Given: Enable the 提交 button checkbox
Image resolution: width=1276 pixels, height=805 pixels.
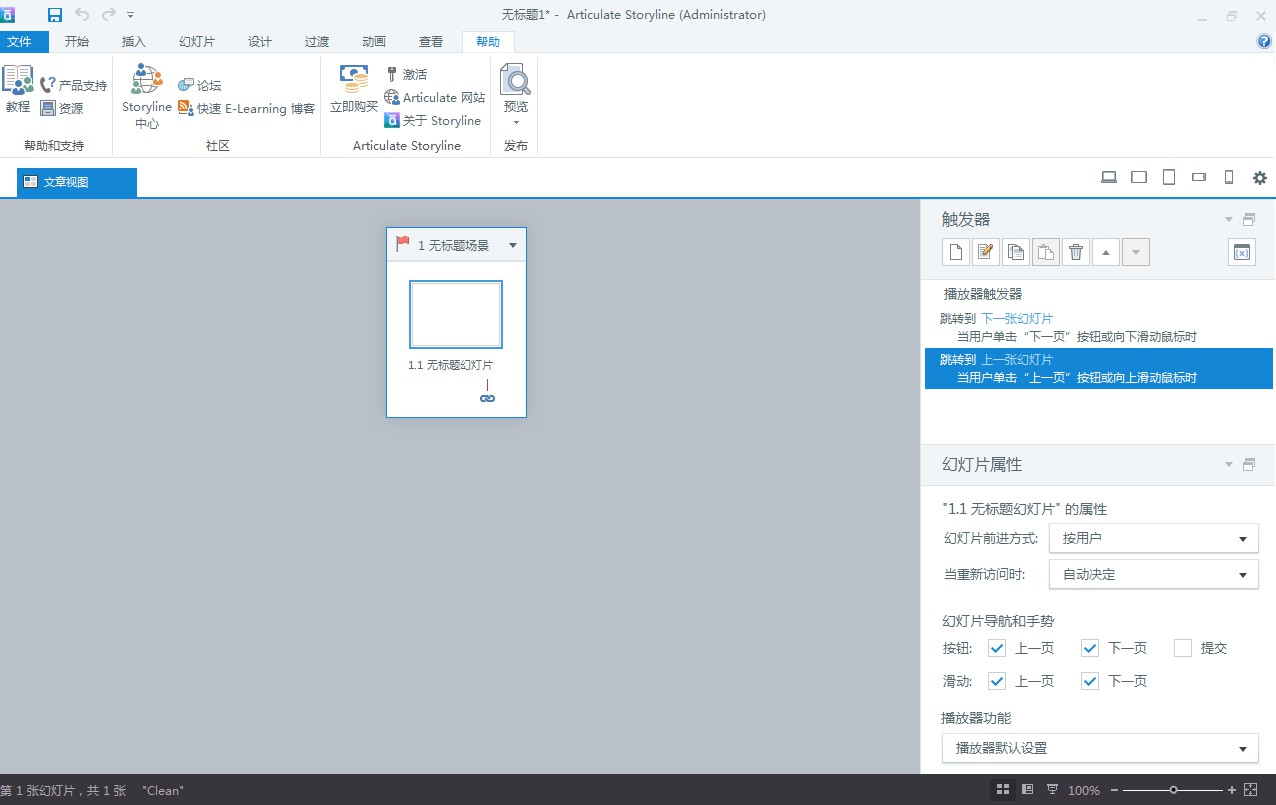Looking at the screenshot, I should tap(1183, 648).
